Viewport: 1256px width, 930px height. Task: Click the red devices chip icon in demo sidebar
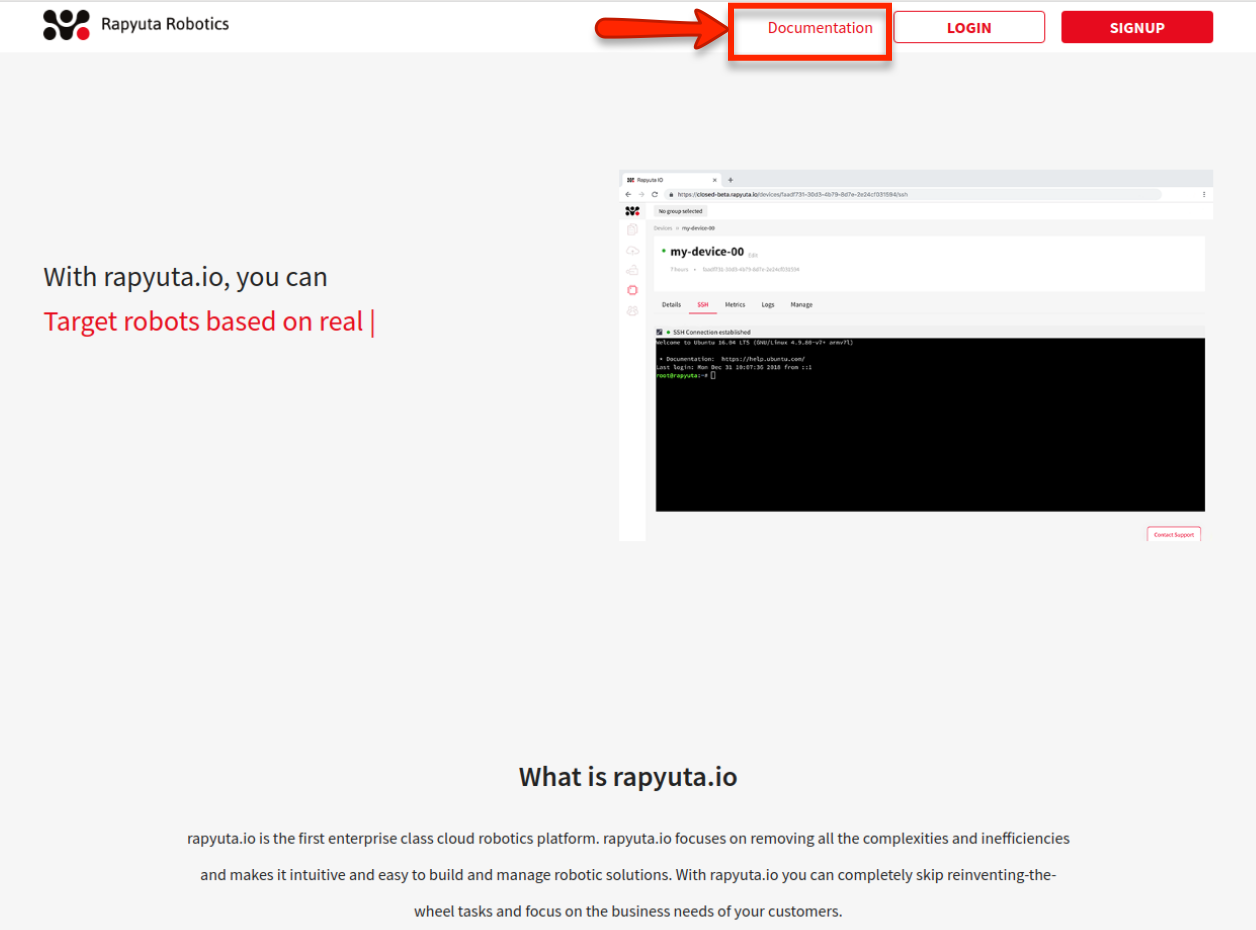pos(632,290)
